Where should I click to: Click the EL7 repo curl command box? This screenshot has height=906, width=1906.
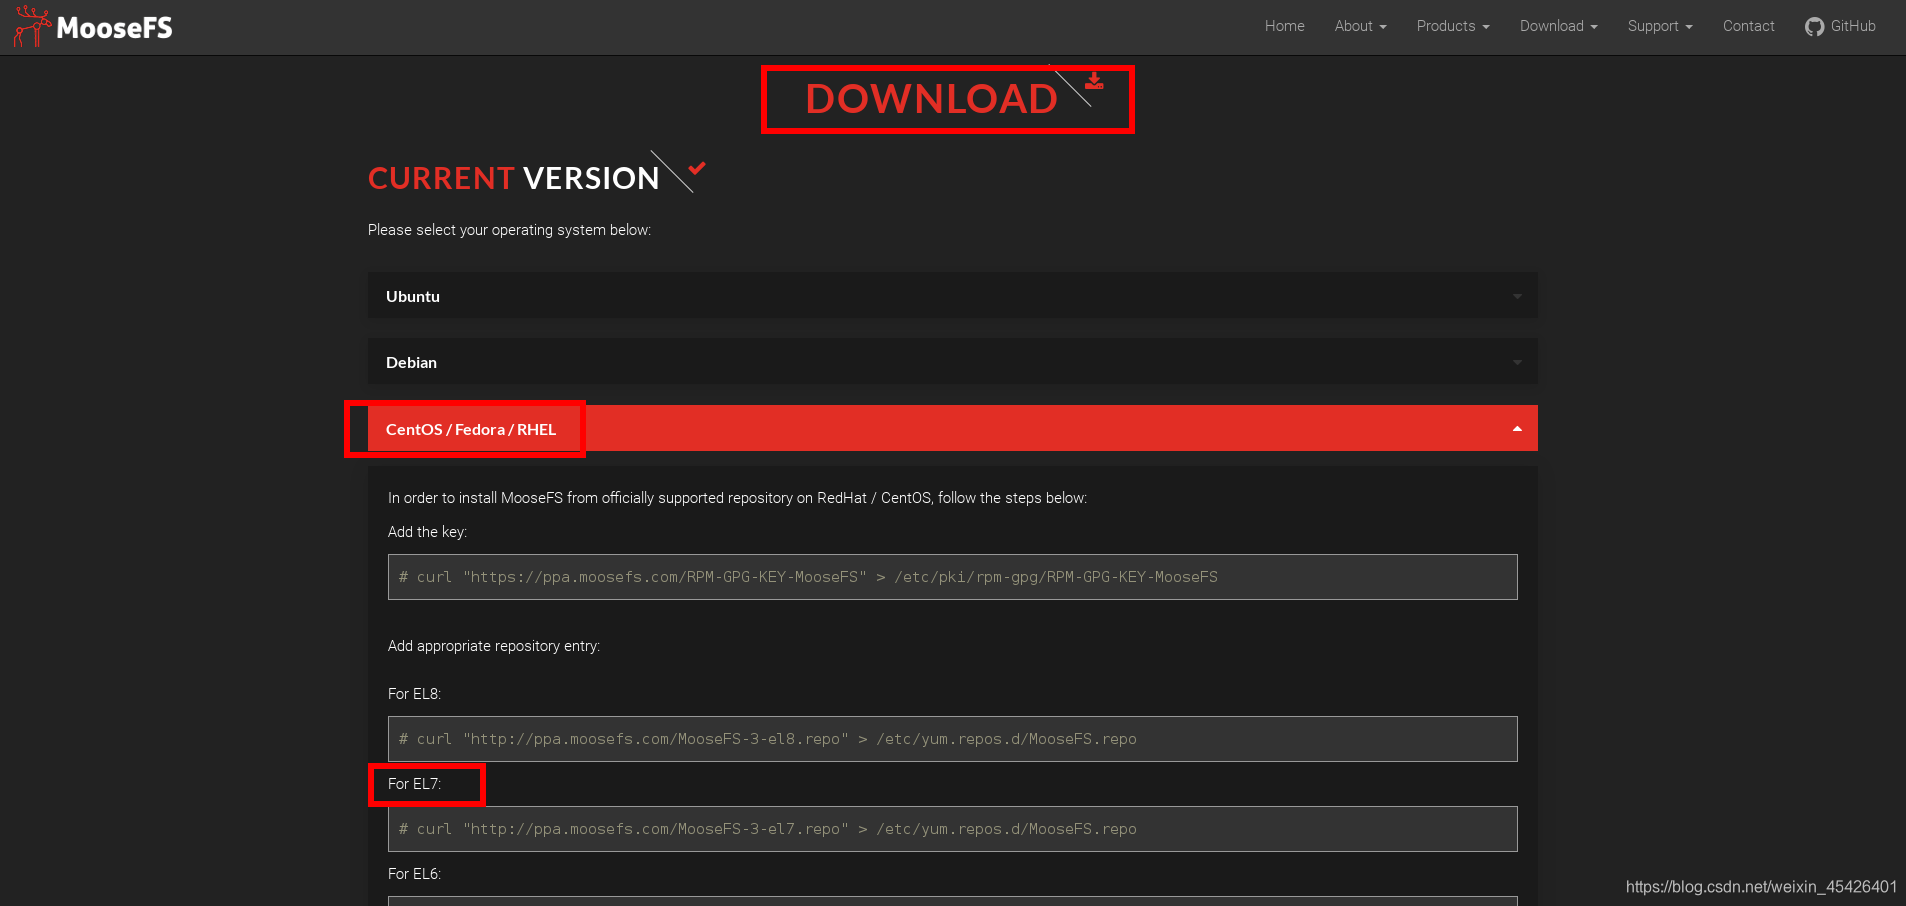tap(952, 829)
